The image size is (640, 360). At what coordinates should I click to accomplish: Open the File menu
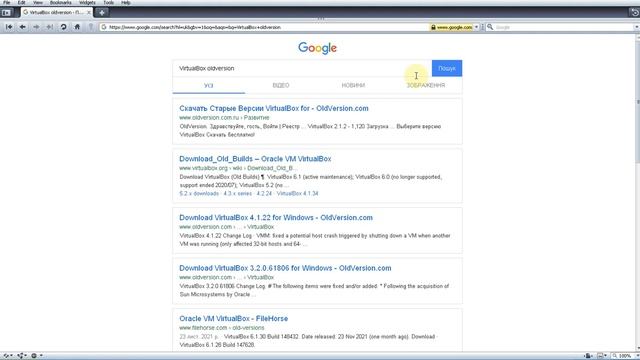(x=7, y=2)
